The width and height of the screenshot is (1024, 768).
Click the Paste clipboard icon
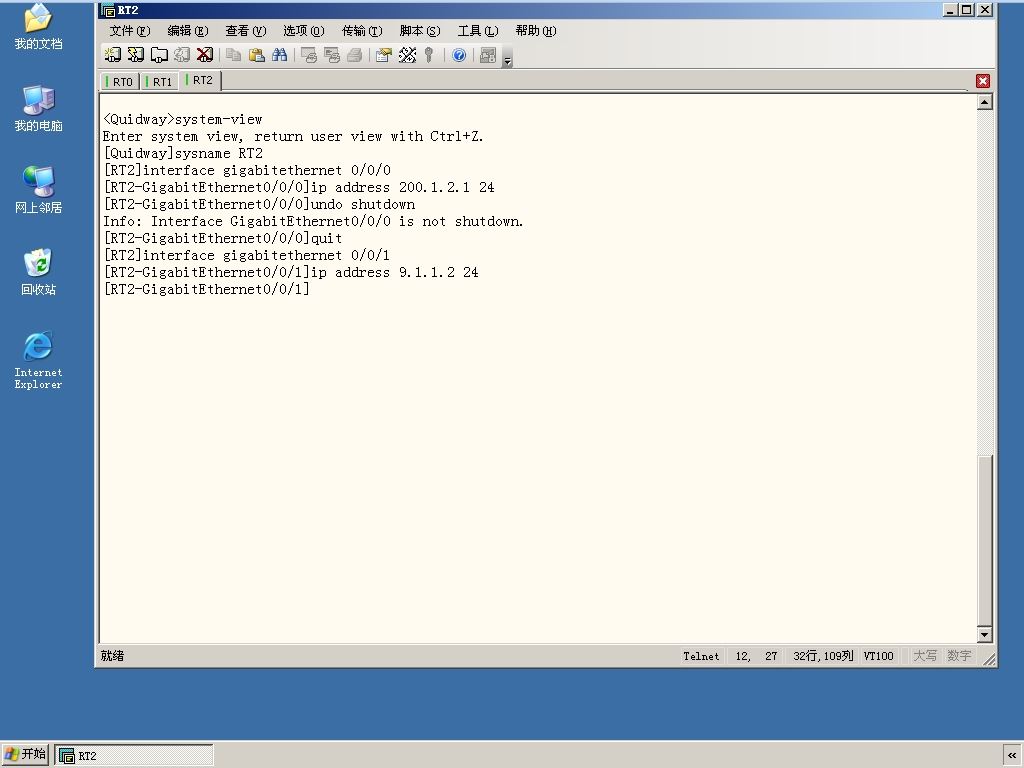(257, 56)
